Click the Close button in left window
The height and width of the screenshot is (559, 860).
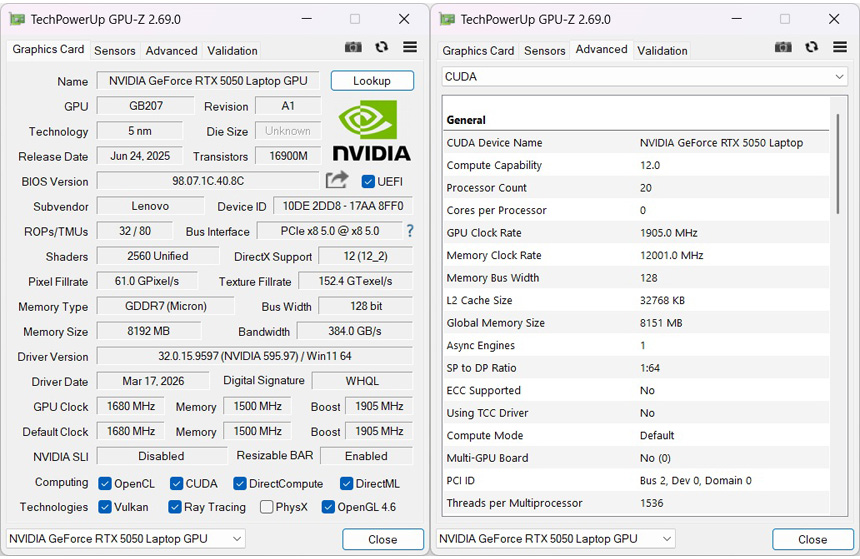(382, 539)
